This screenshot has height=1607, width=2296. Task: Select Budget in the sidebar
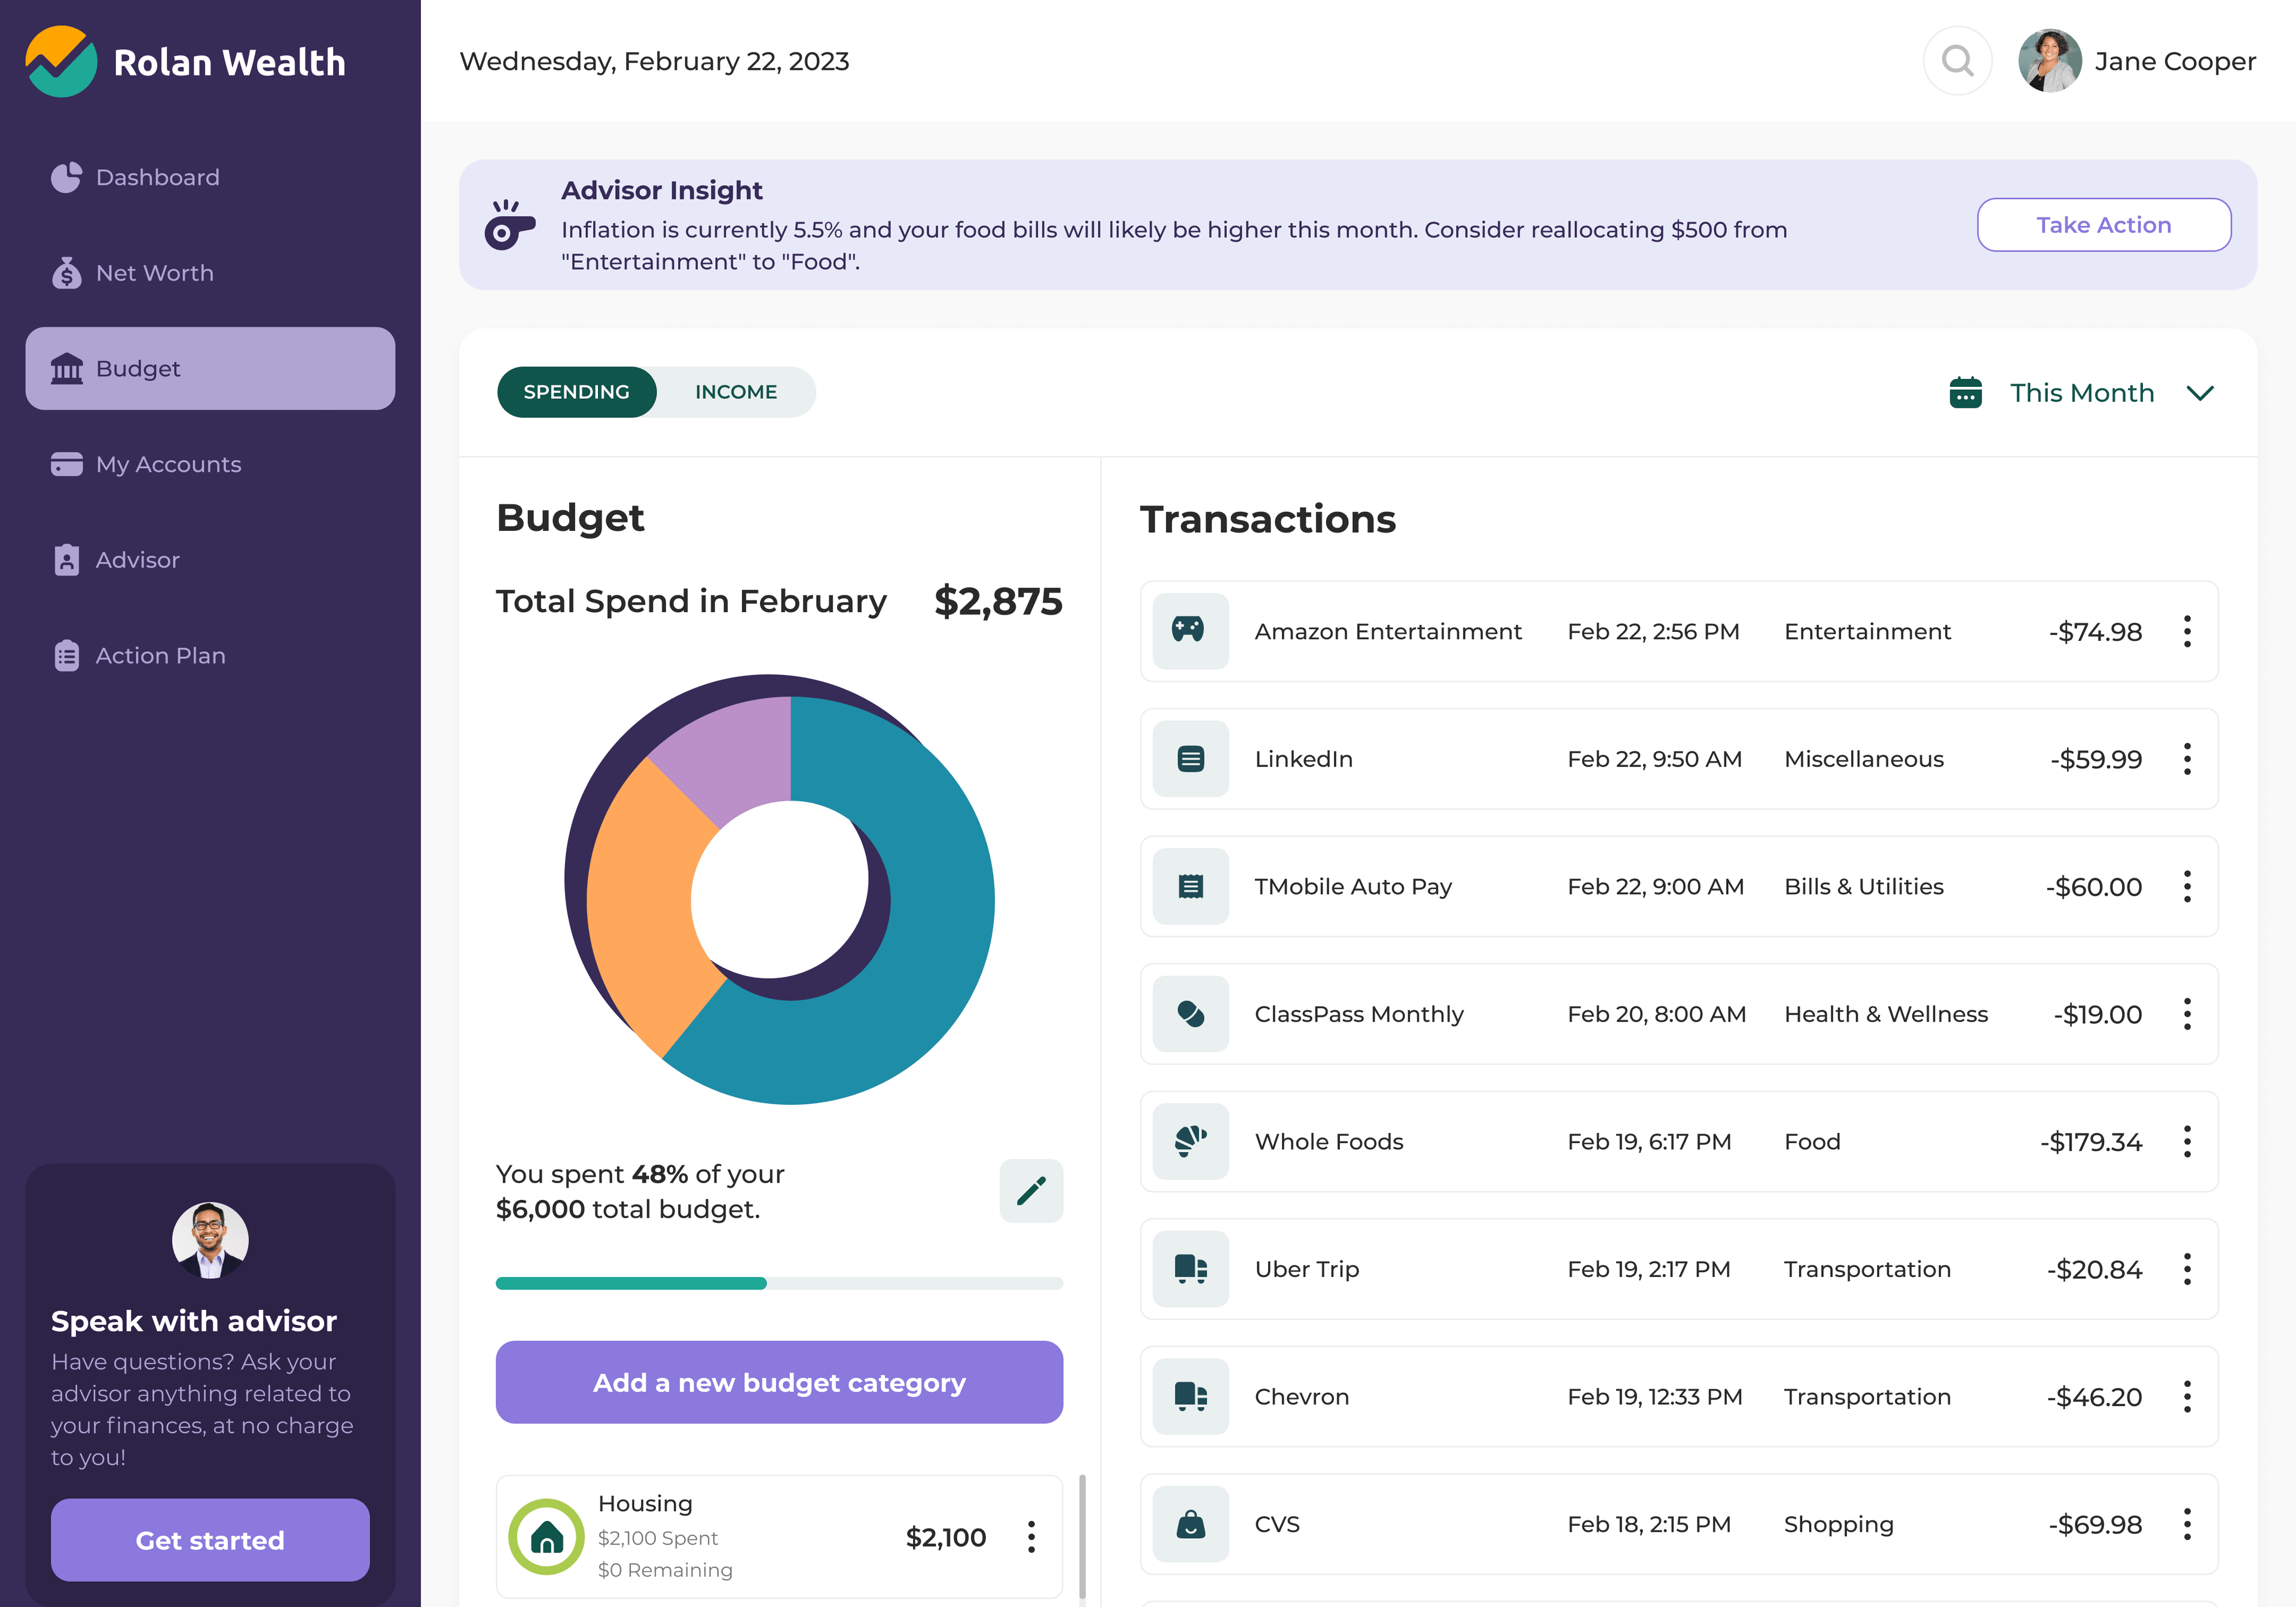pyautogui.click(x=210, y=368)
